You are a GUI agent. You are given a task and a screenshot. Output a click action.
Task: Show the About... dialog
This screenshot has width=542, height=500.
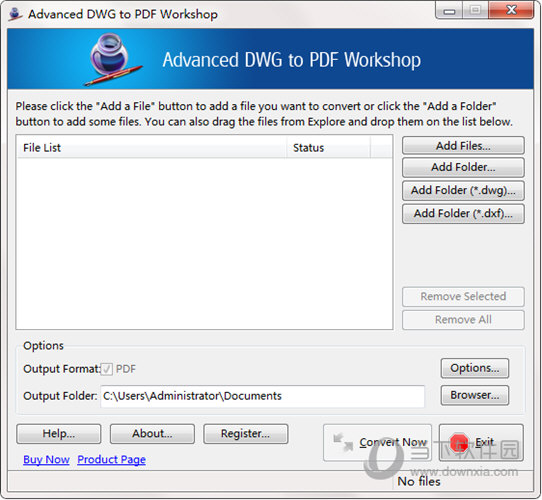coord(152,434)
